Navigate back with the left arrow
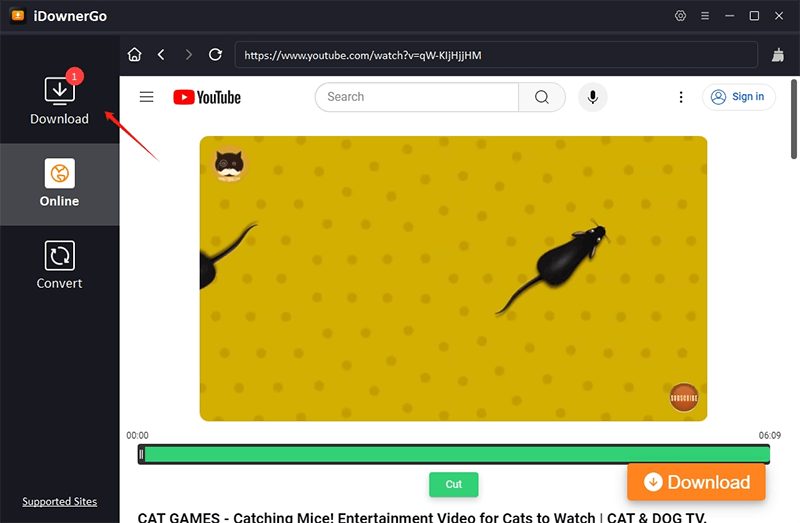The width and height of the screenshot is (800, 523). (161, 55)
